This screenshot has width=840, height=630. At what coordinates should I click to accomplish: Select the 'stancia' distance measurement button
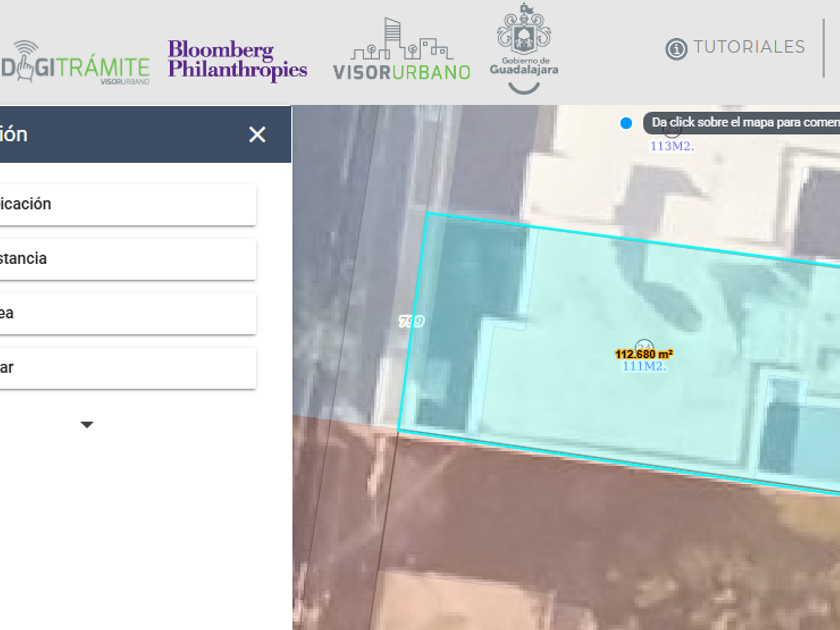coord(128,259)
